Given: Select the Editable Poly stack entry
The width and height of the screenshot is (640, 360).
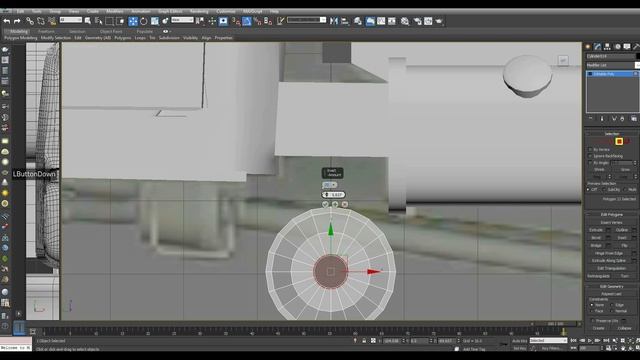Looking at the screenshot, I should pos(612,74).
